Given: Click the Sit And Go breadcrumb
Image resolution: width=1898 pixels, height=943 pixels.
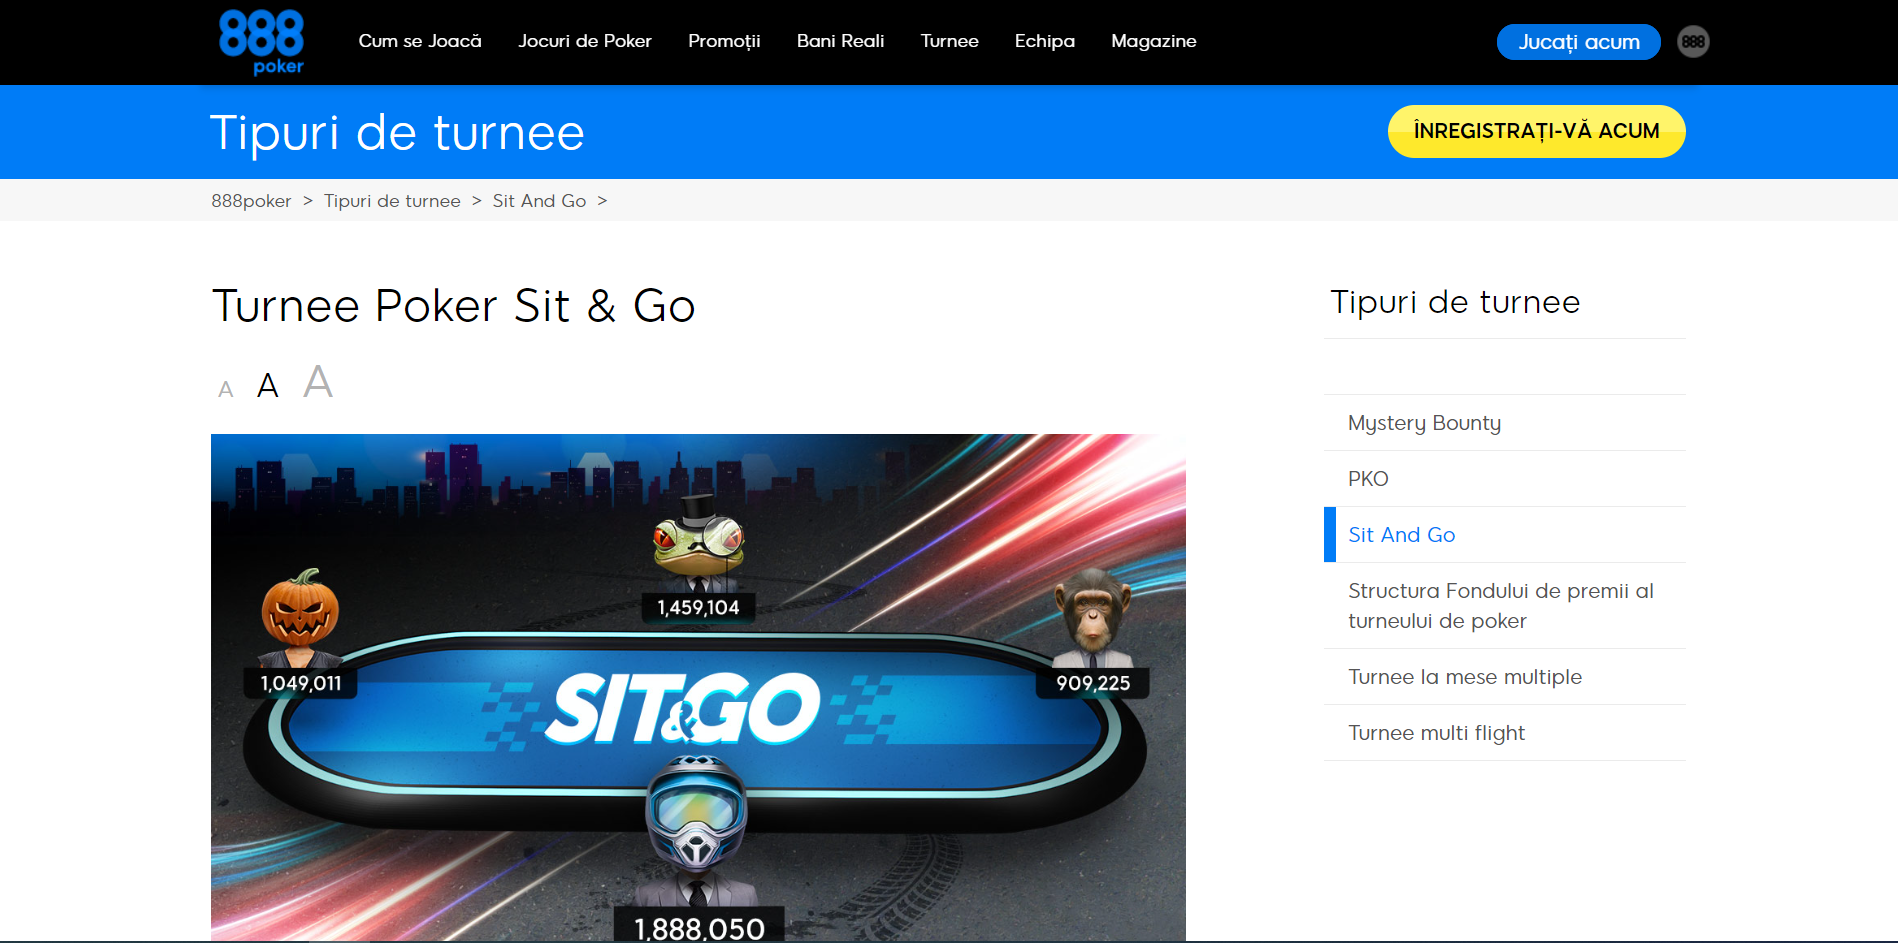Looking at the screenshot, I should click(540, 201).
